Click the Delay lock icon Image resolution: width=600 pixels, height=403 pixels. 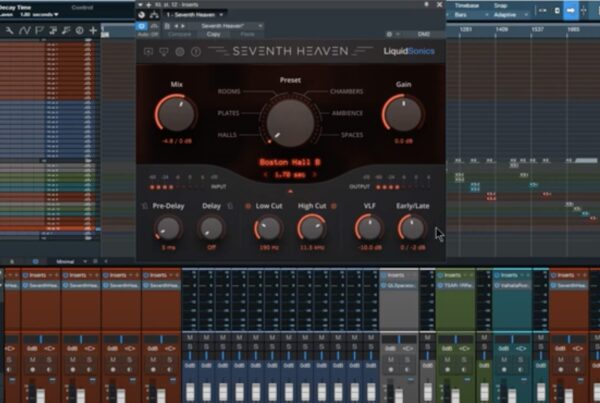click(x=230, y=206)
